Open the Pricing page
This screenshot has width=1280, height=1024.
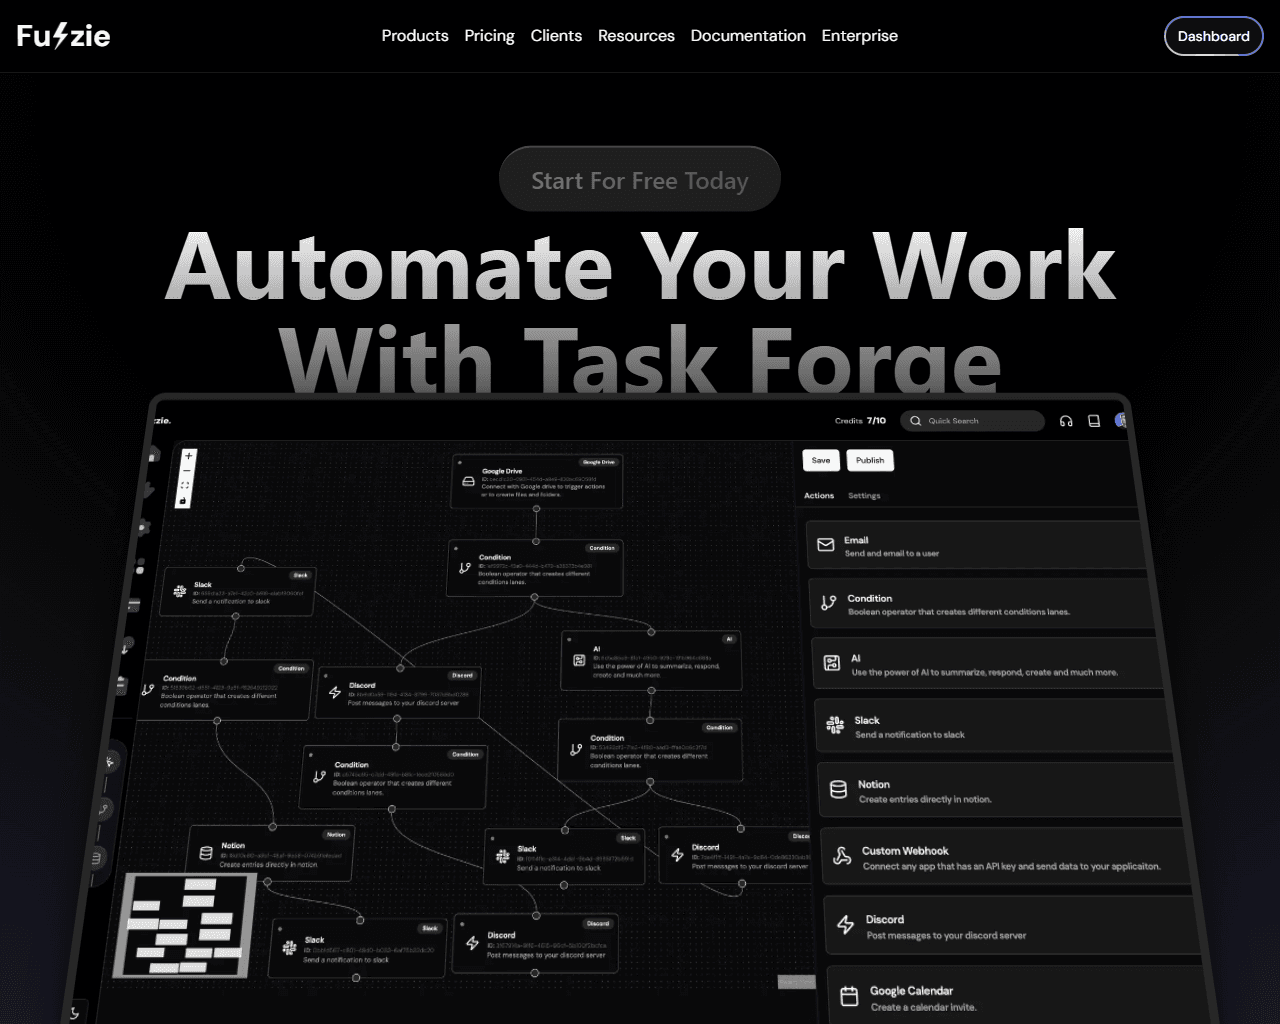coord(489,36)
